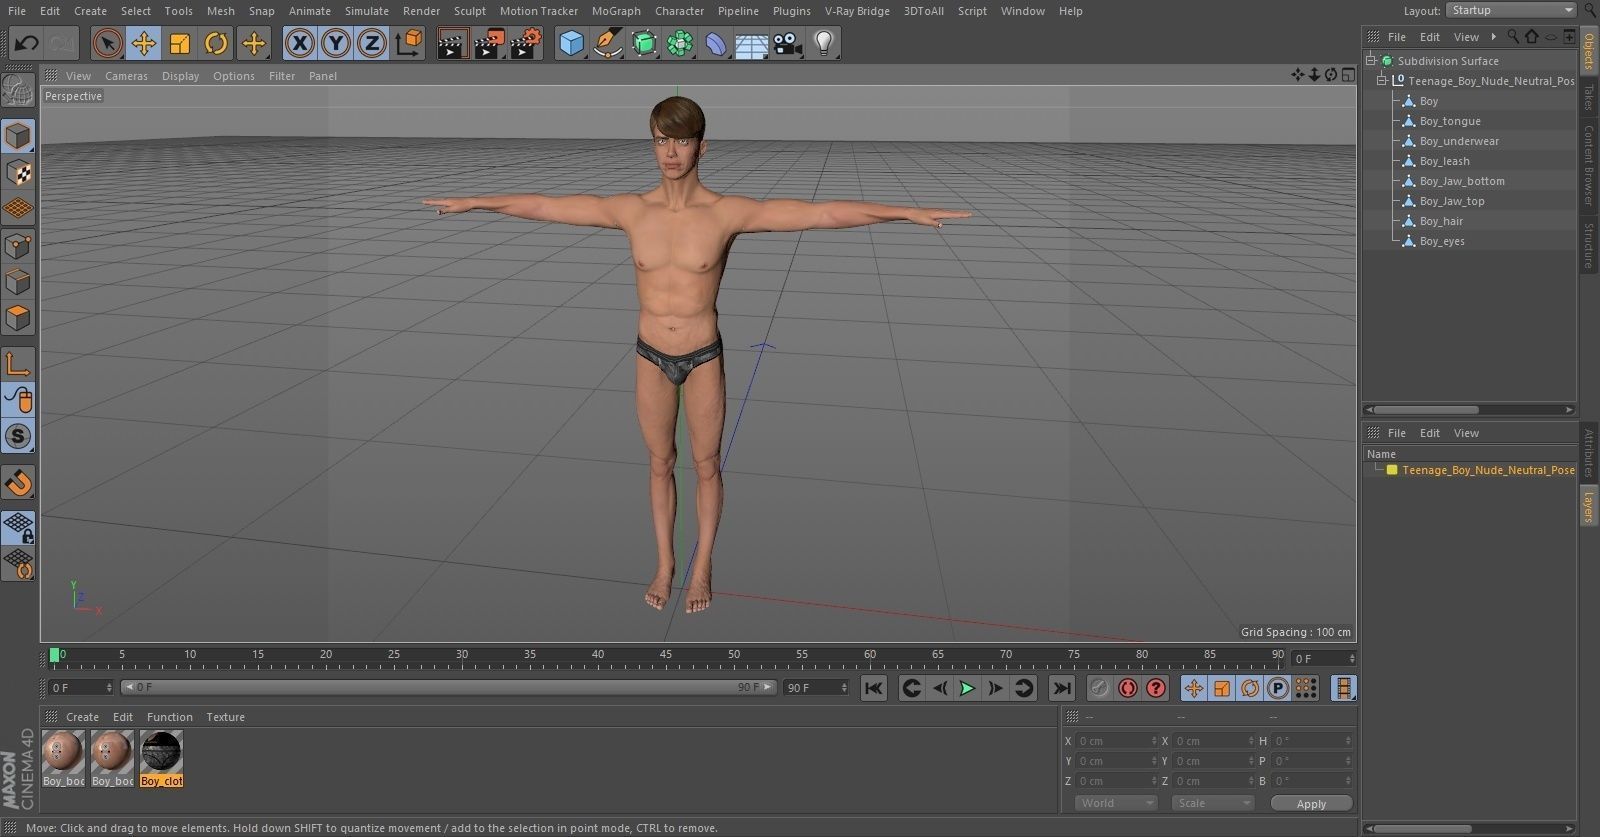This screenshot has height=837, width=1600.
Task: Go to end of animation
Action: click(1062, 688)
